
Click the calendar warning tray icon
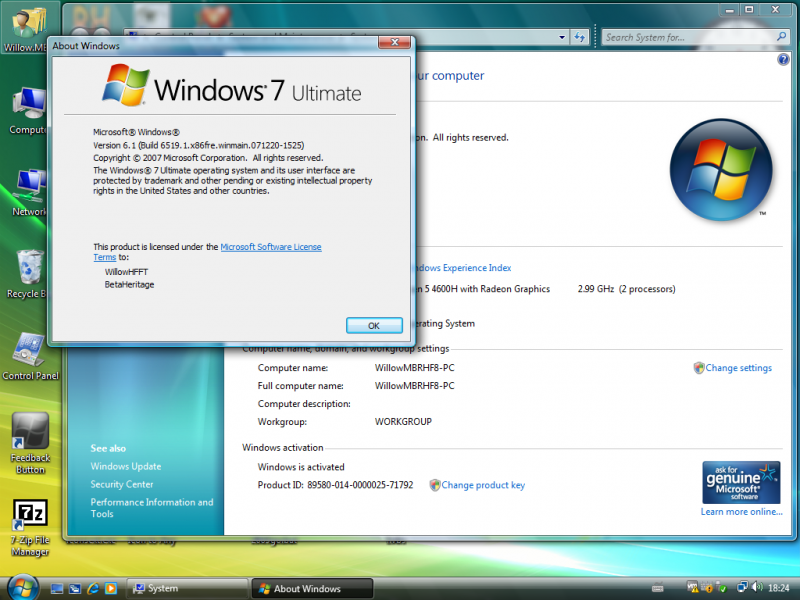707,588
